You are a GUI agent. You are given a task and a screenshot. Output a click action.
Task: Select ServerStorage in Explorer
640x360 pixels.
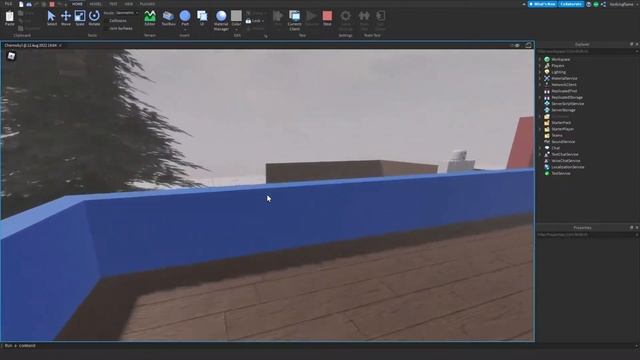[563, 110]
